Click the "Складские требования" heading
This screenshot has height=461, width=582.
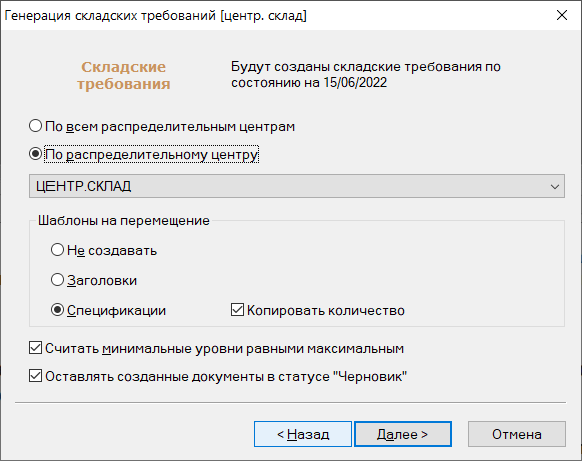pyautogui.click(x=124, y=75)
